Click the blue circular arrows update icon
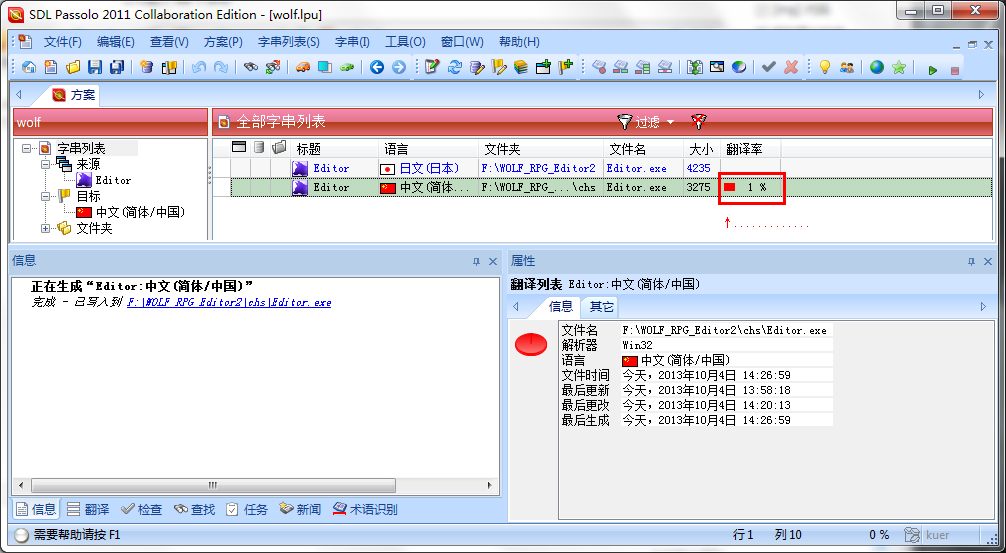This screenshot has height=553, width=1006. point(455,67)
